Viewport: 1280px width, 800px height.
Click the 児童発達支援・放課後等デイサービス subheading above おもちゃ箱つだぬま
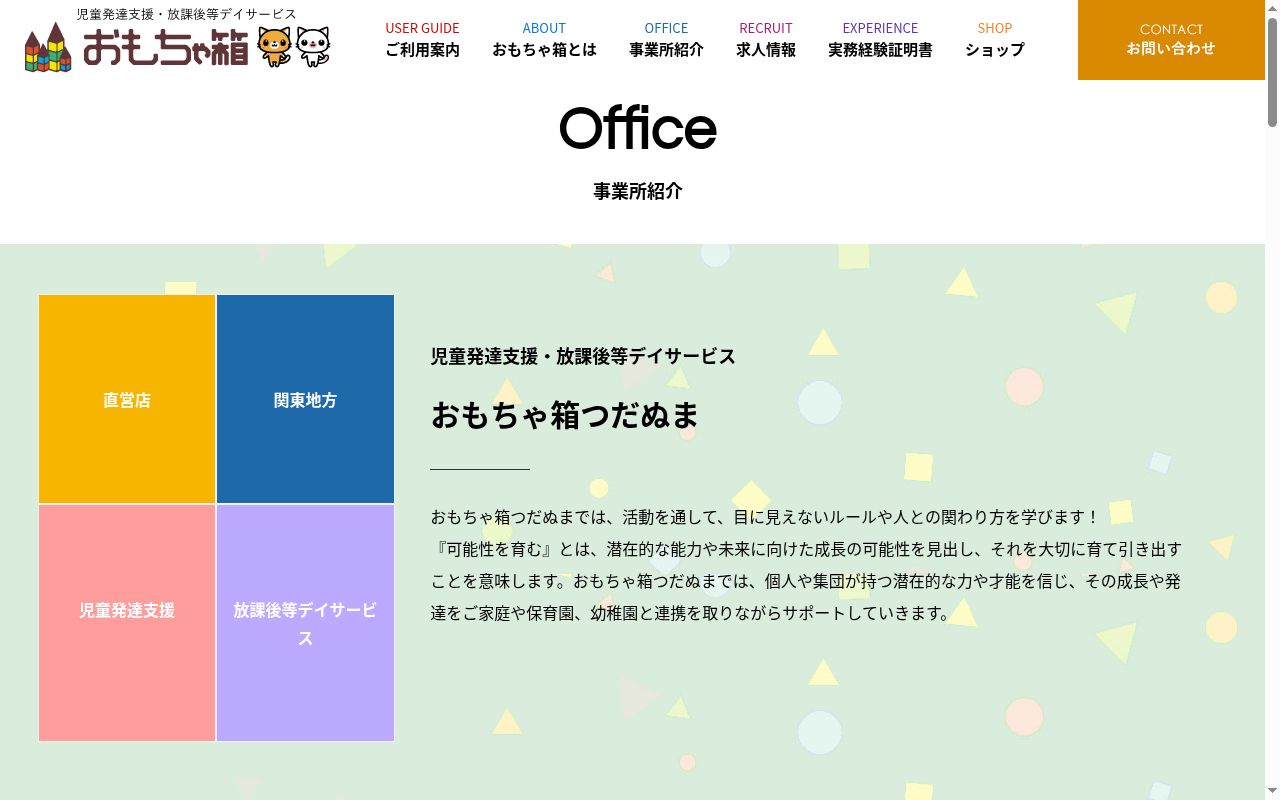(x=583, y=356)
